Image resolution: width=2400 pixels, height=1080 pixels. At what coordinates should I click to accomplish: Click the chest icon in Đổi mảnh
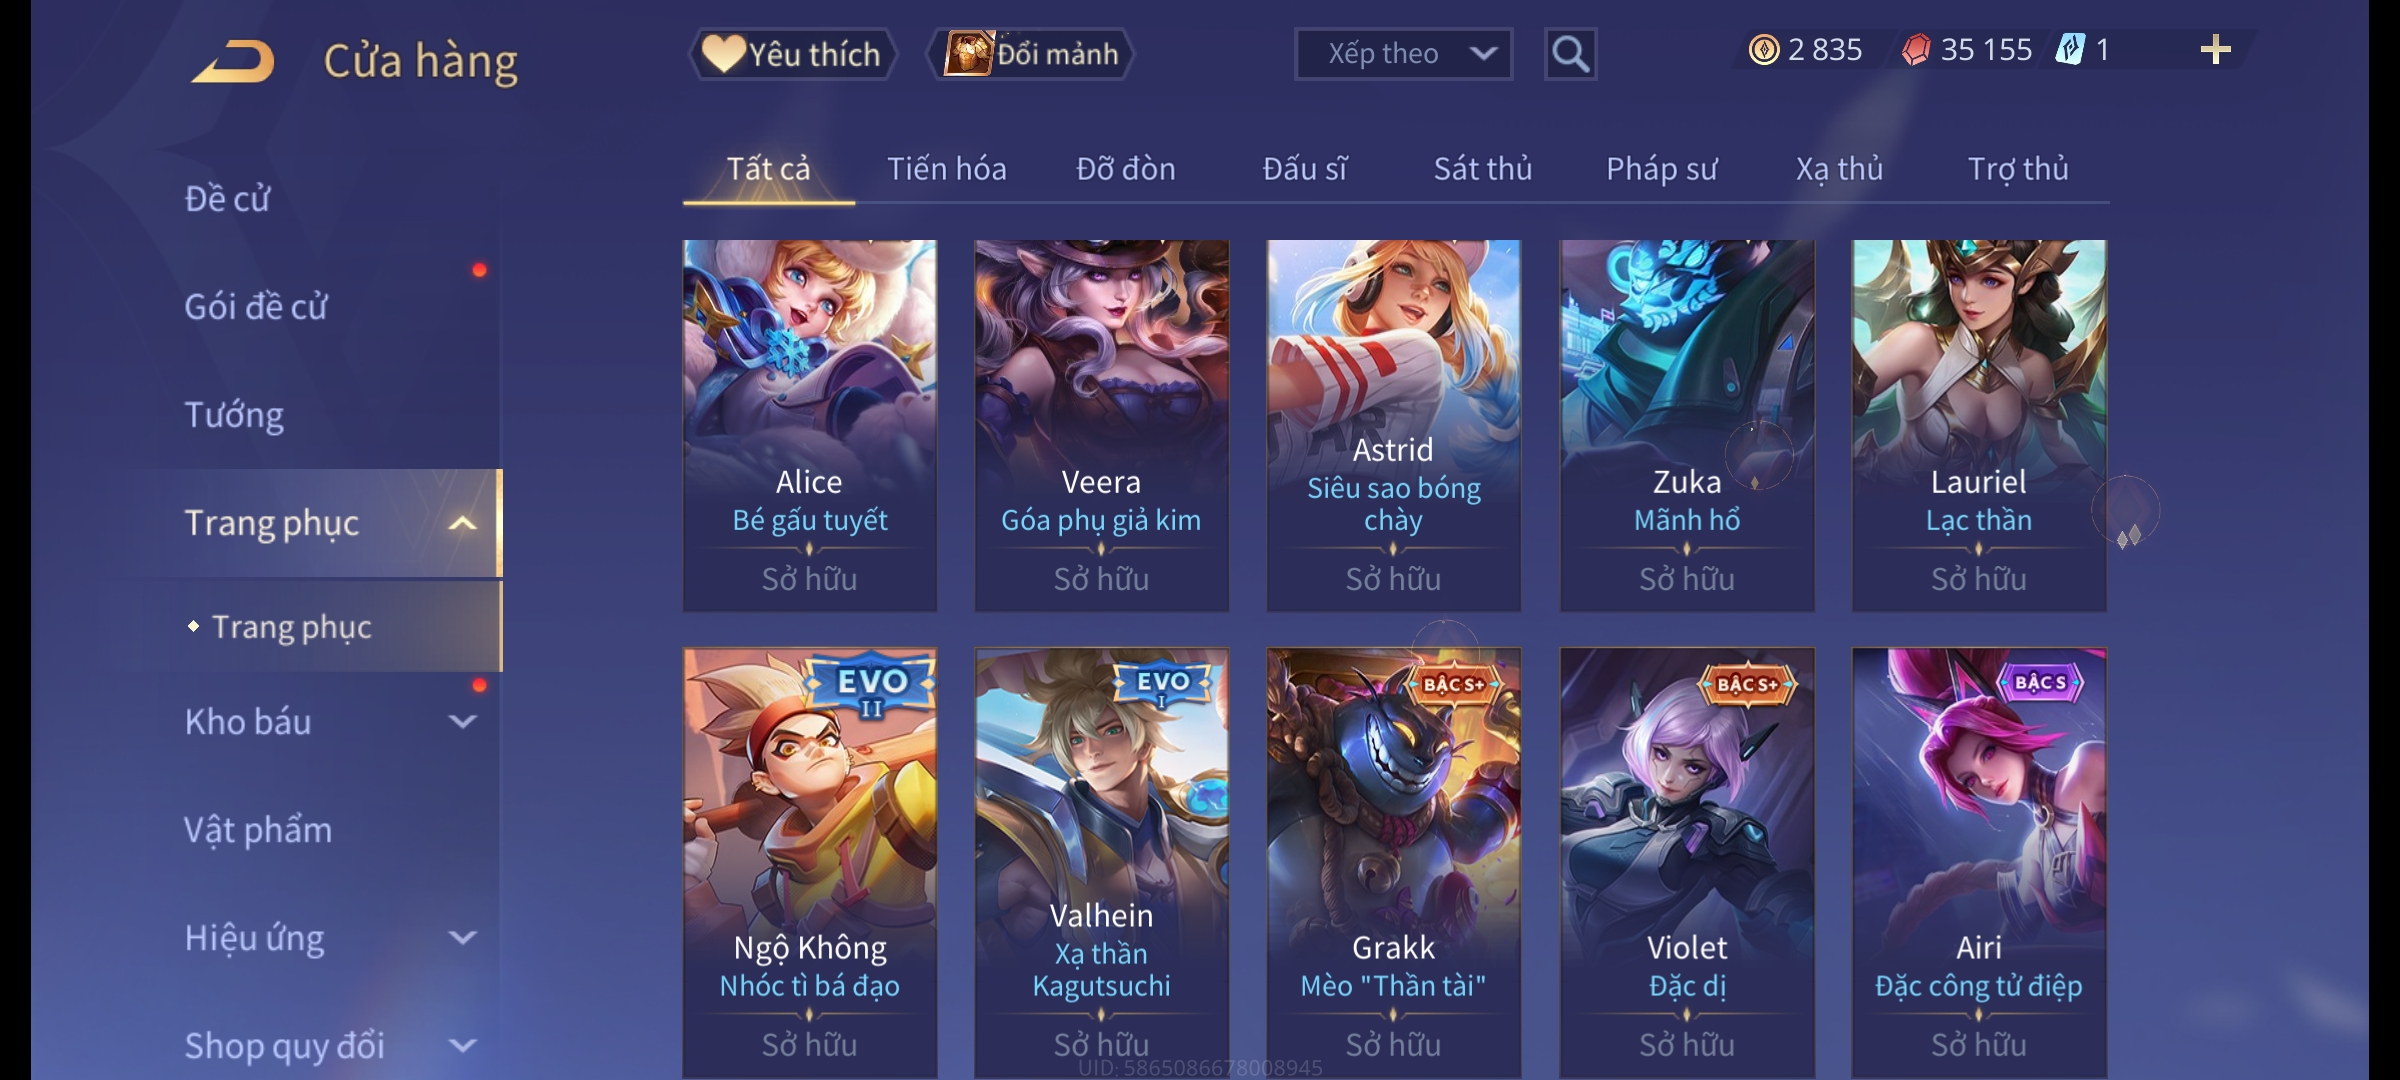[x=967, y=53]
